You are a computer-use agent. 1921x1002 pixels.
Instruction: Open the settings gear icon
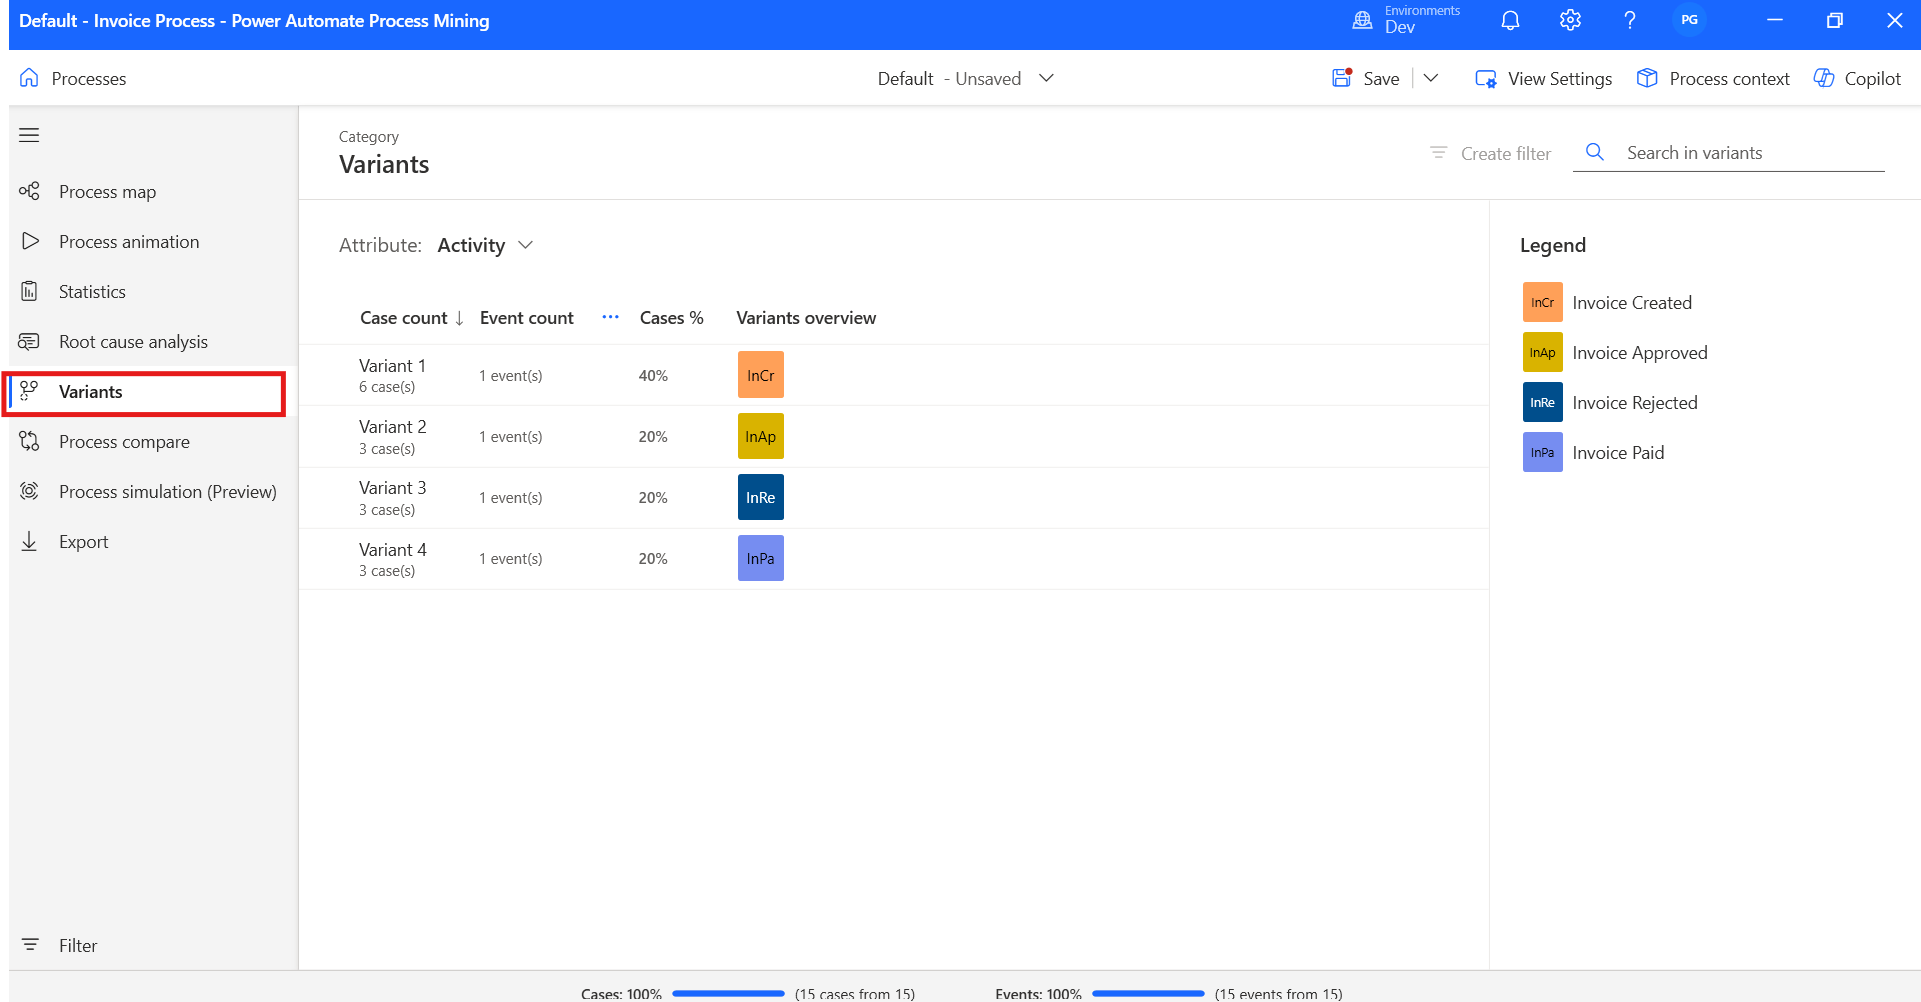[x=1570, y=20]
